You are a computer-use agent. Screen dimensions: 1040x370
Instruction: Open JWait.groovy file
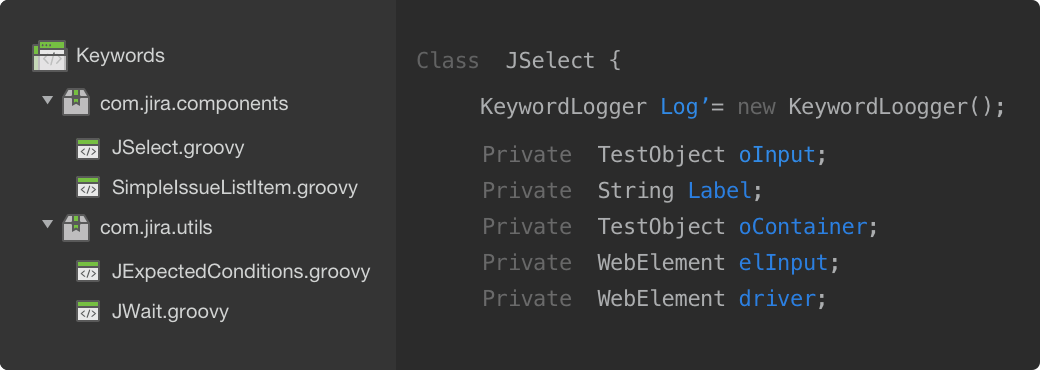click(170, 312)
